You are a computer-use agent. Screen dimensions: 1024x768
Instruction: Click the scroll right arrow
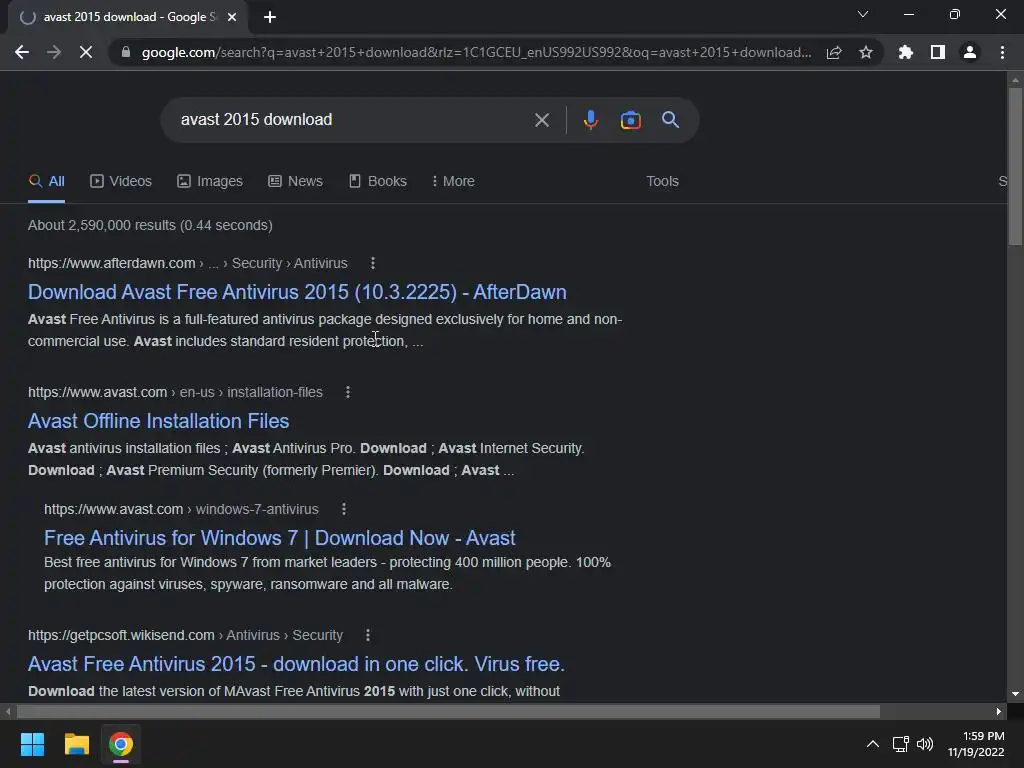pos(999,711)
